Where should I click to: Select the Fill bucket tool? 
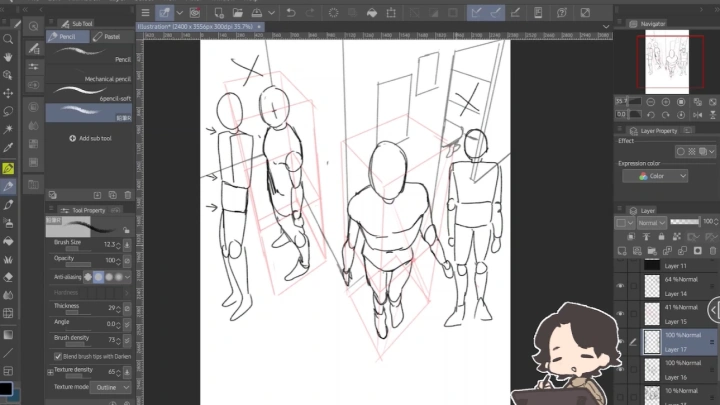click(x=8, y=241)
